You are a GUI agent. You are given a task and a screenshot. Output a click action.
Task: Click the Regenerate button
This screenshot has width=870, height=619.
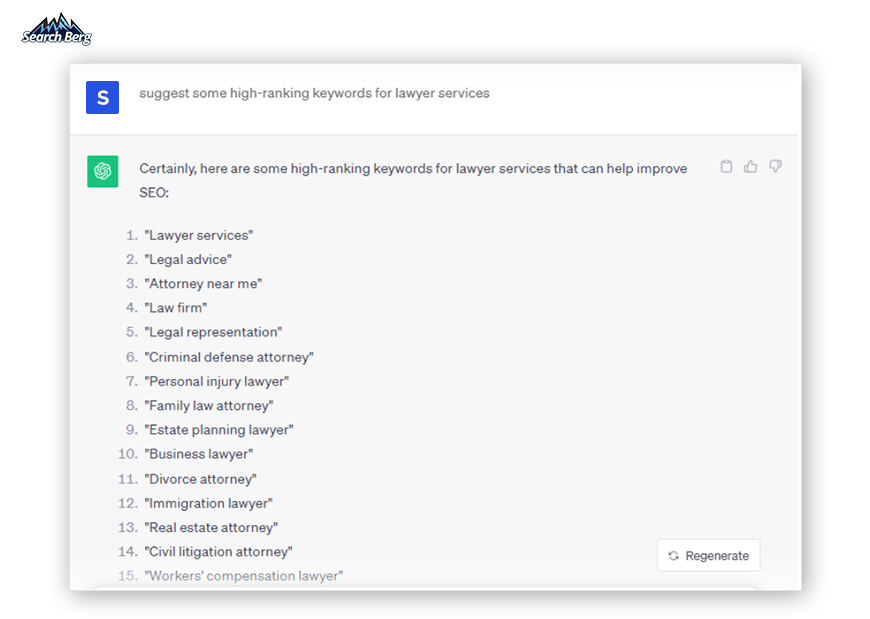pos(709,555)
